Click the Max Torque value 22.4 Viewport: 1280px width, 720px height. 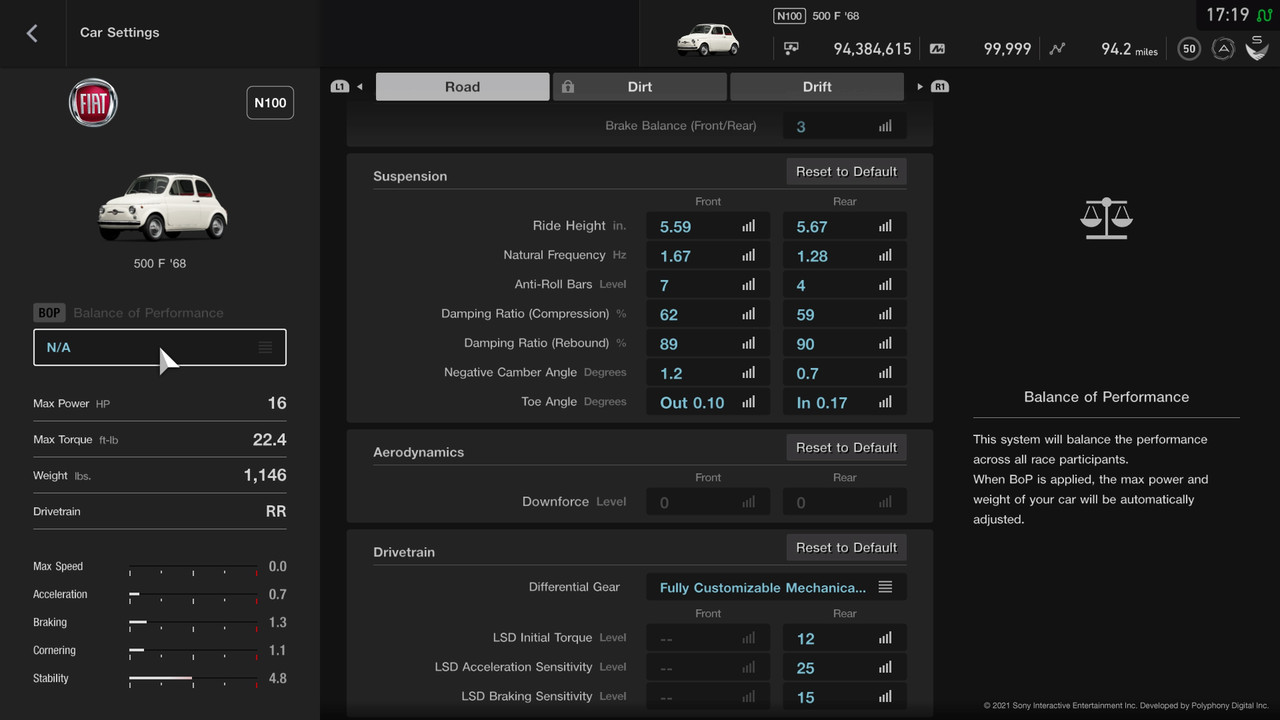pyautogui.click(x=269, y=439)
